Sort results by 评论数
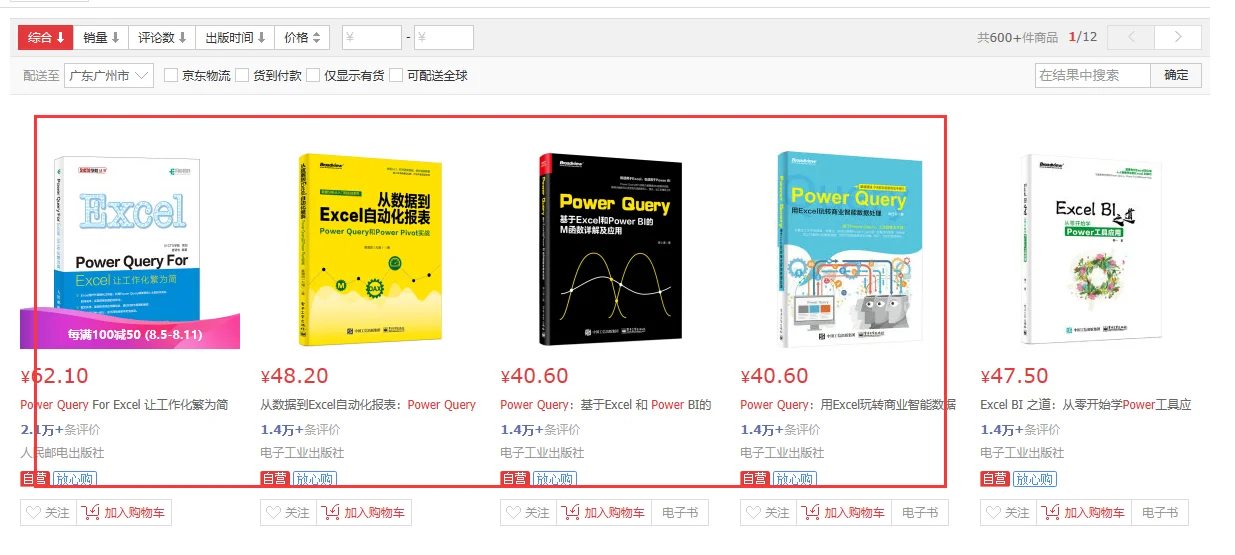The image size is (1235, 555). click(x=162, y=38)
